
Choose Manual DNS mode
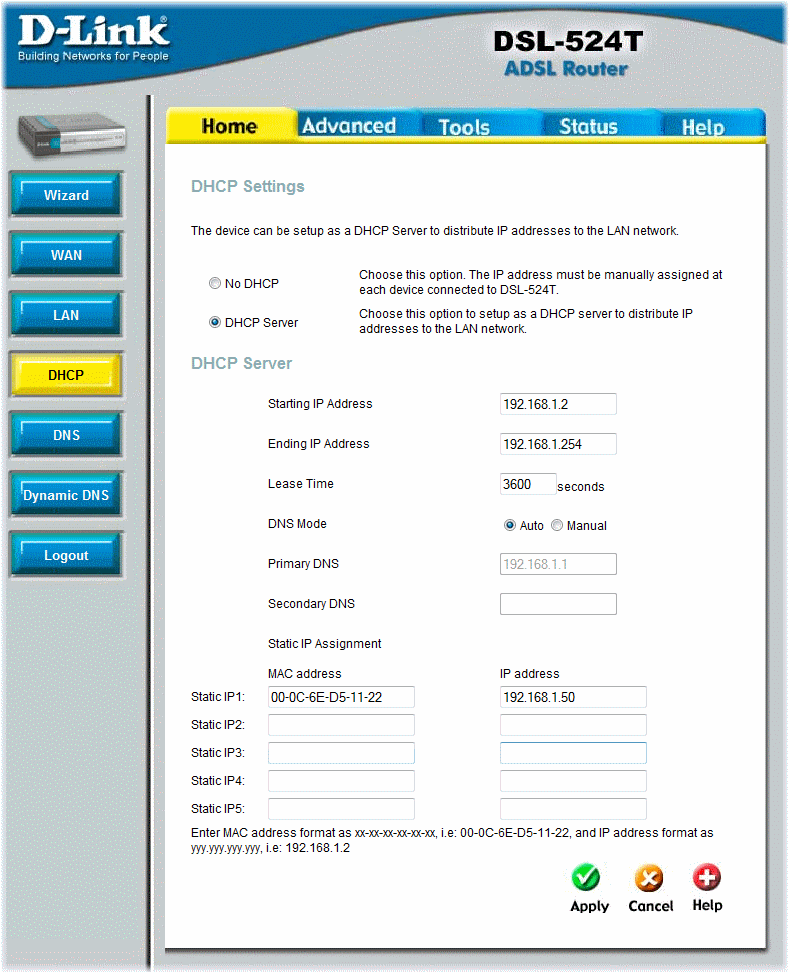pos(557,525)
